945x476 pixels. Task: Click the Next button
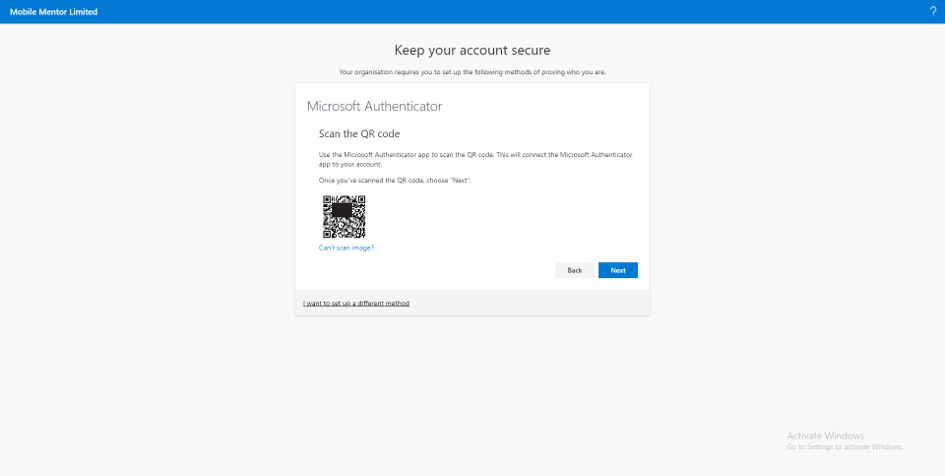click(x=618, y=271)
